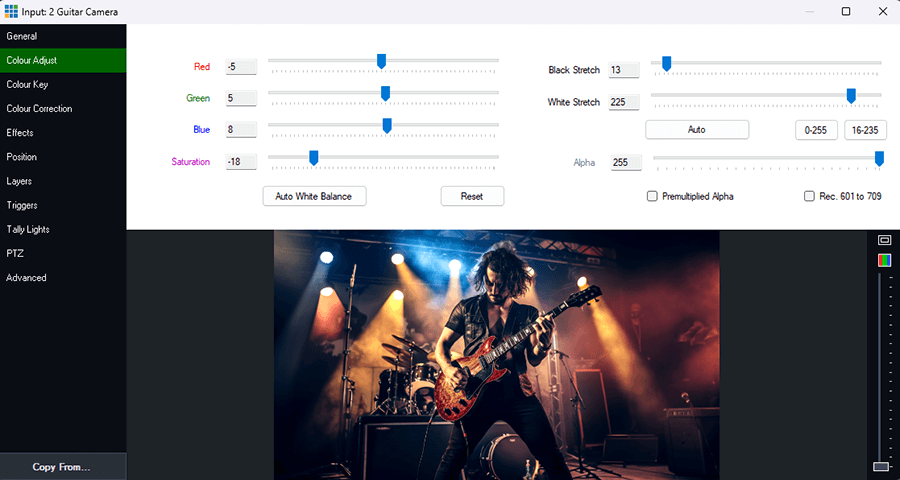This screenshot has height=480, width=900.
Task: Apply the 0-255 range preset
Action: click(x=817, y=130)
